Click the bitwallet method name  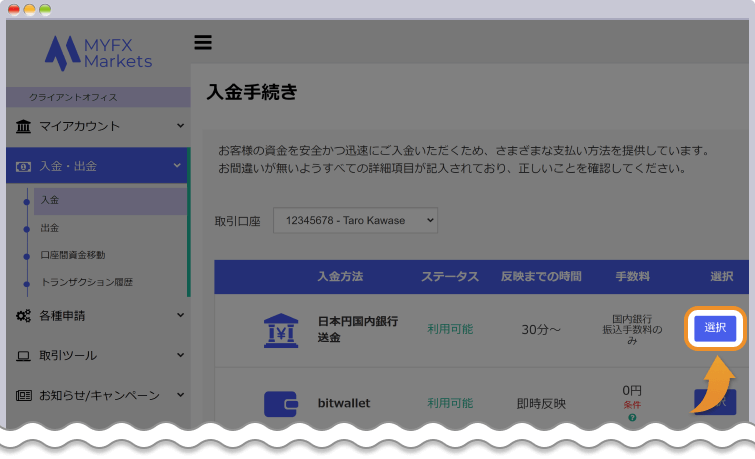click(x=344, y=403)
